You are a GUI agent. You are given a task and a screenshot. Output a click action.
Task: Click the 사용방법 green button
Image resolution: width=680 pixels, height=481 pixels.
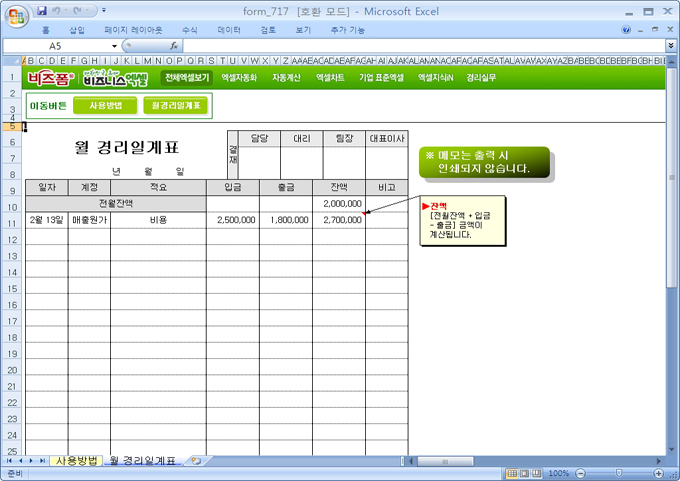(105, 105)
